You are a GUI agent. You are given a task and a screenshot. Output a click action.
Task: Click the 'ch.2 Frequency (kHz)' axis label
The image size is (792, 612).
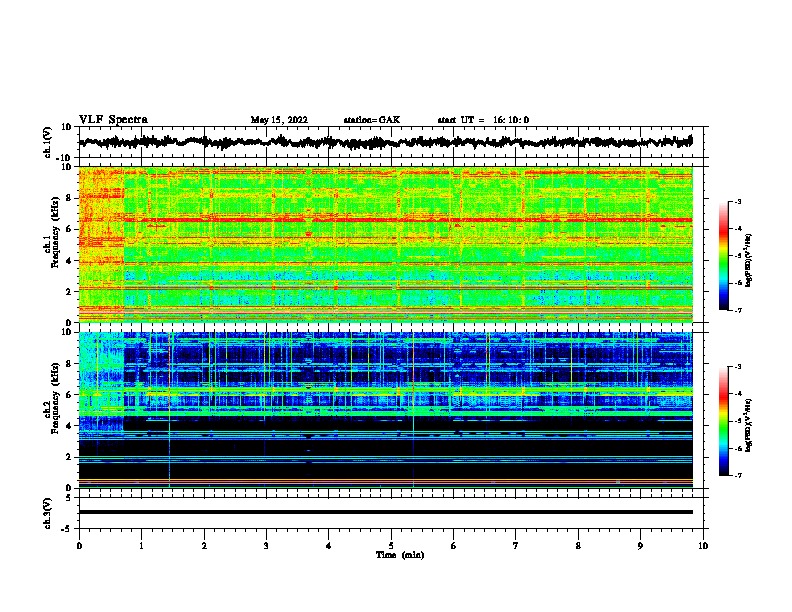click(51, 398)
